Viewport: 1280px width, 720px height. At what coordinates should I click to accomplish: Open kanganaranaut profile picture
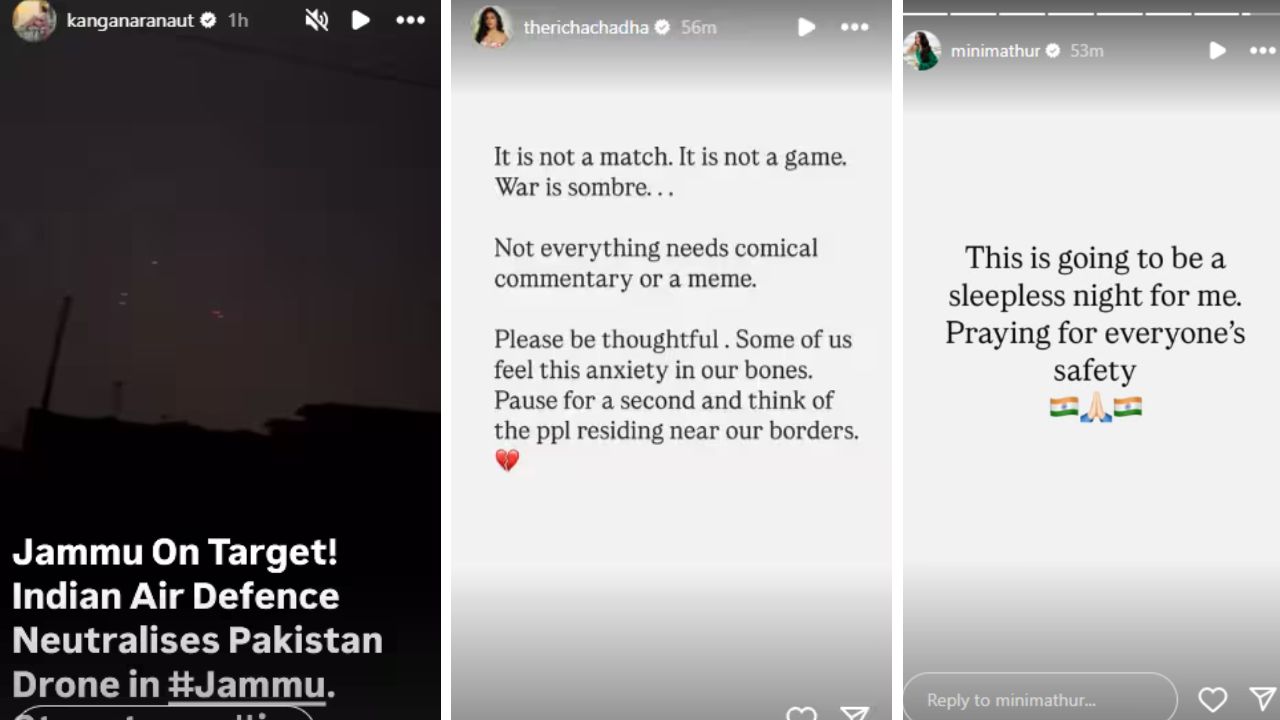click(33, 20)
